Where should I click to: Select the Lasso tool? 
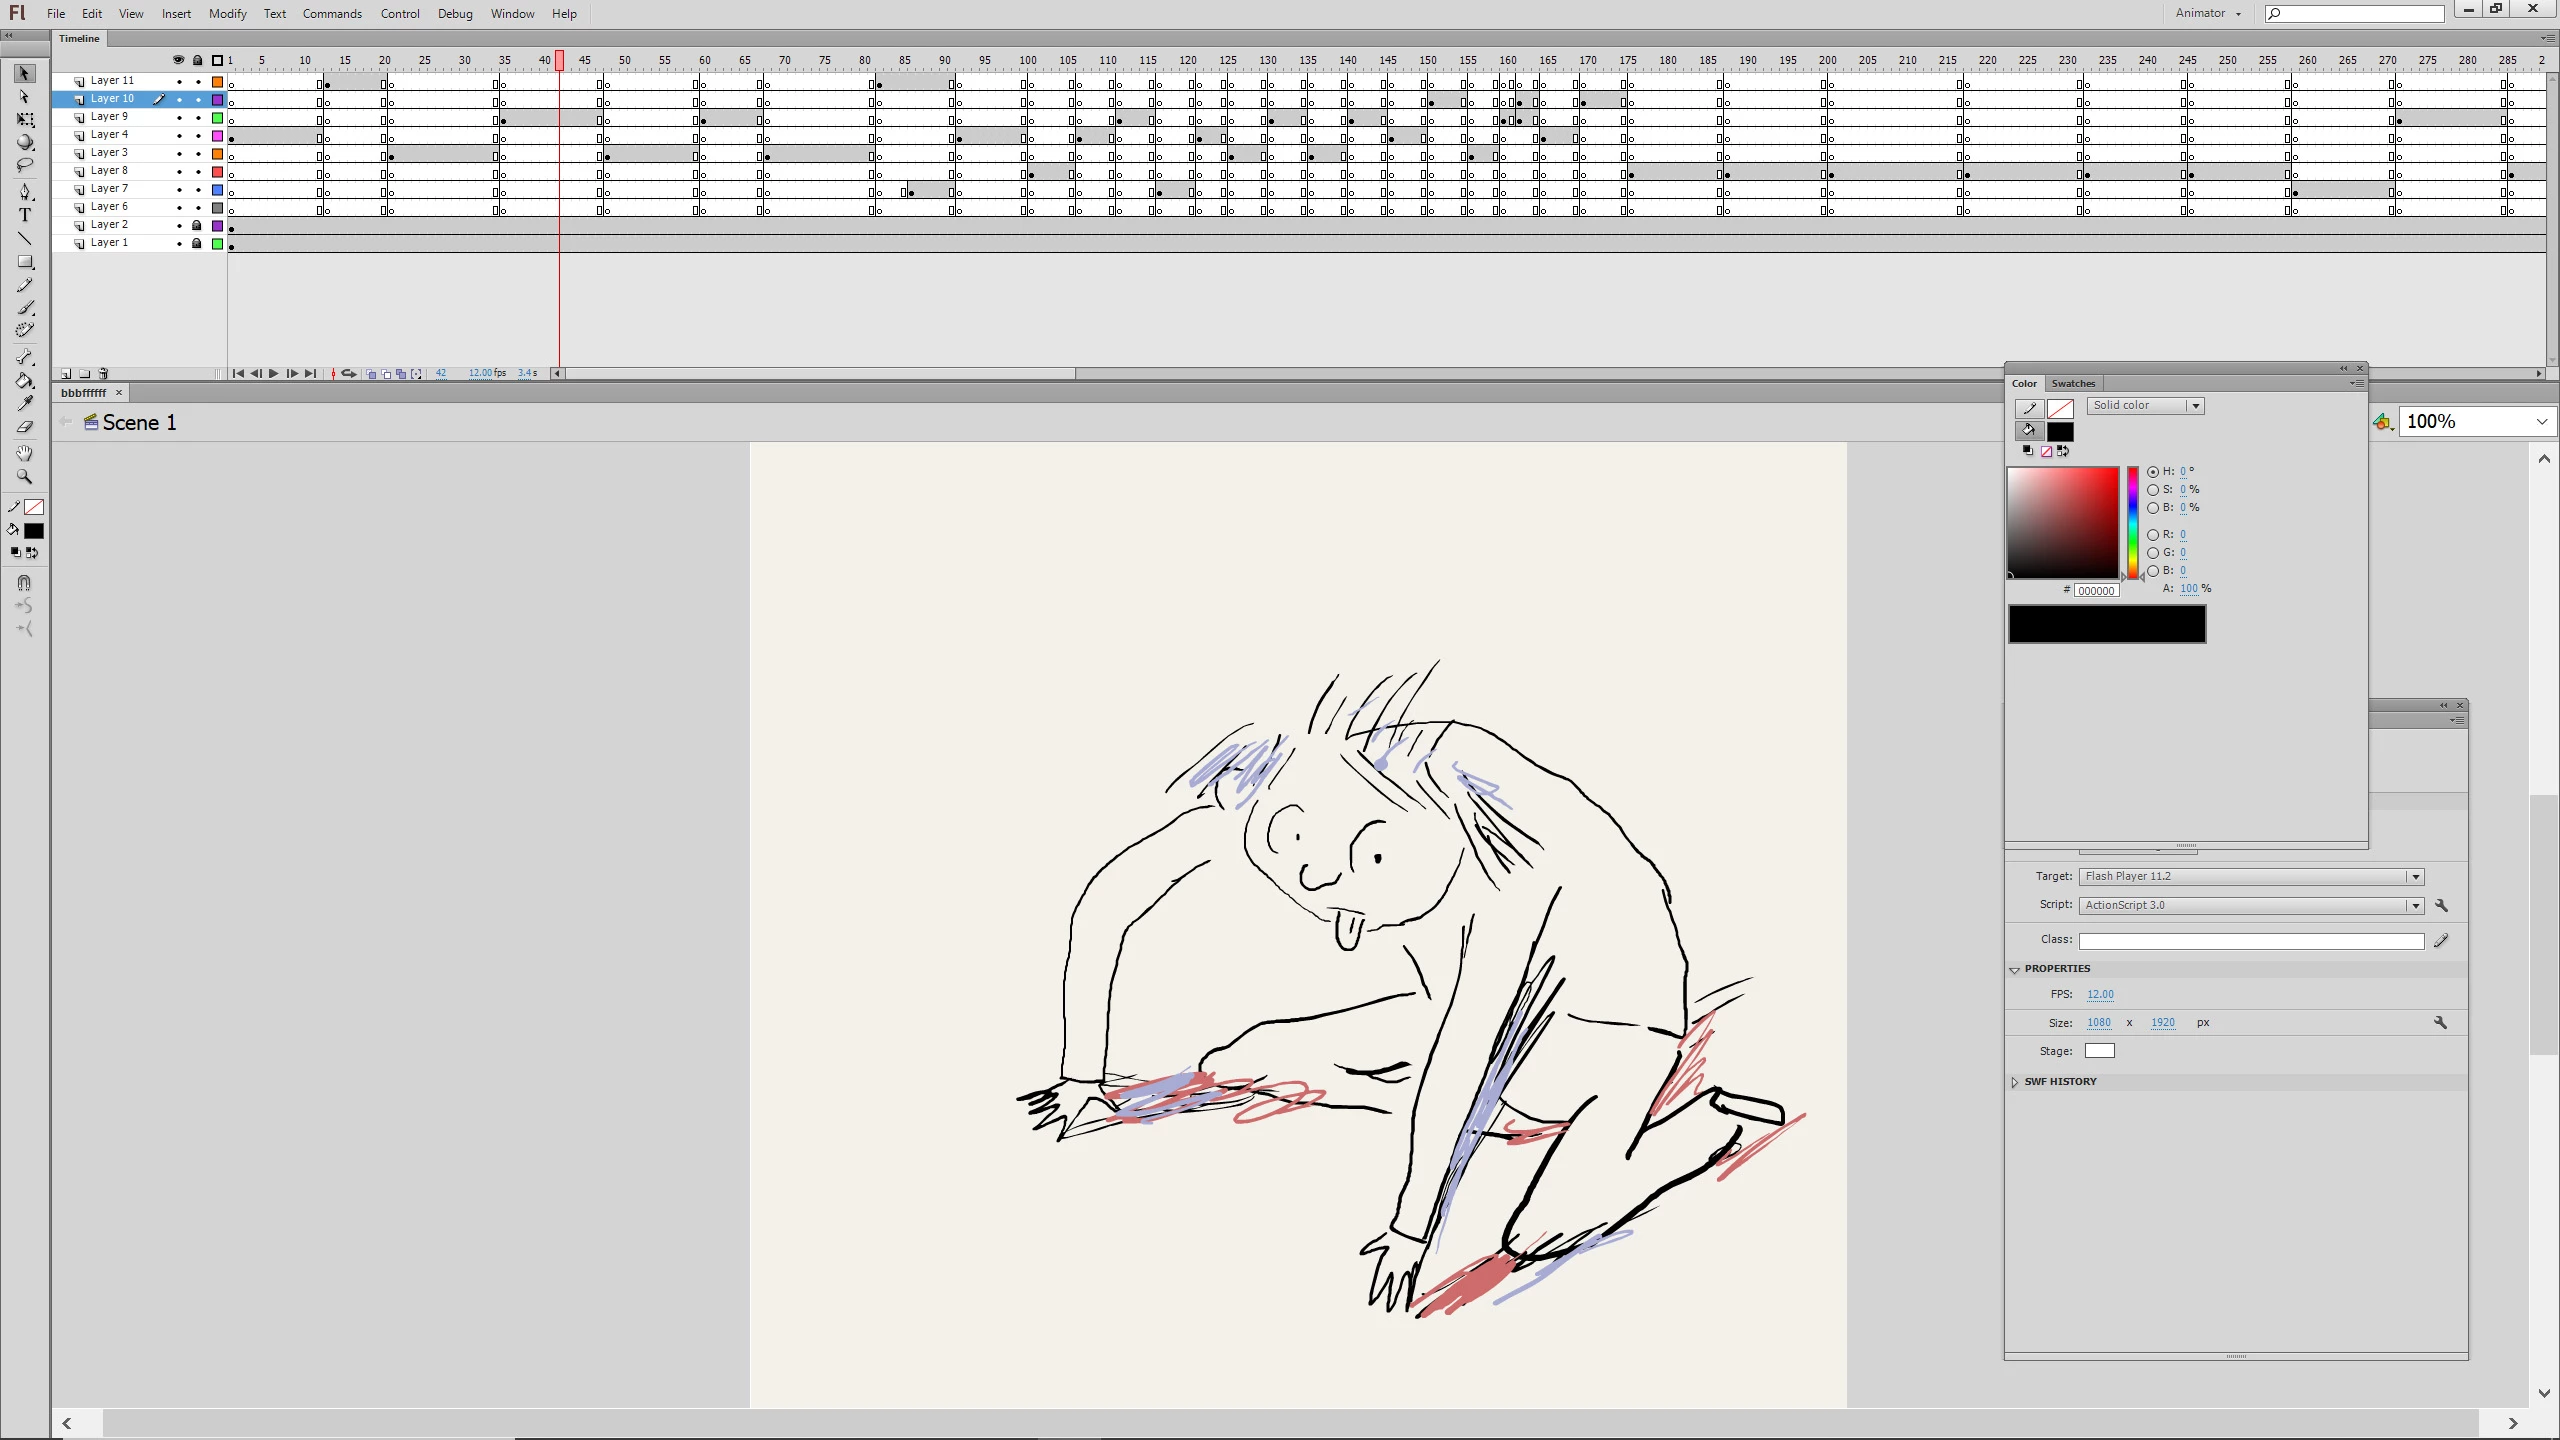(x=25, y=165)
